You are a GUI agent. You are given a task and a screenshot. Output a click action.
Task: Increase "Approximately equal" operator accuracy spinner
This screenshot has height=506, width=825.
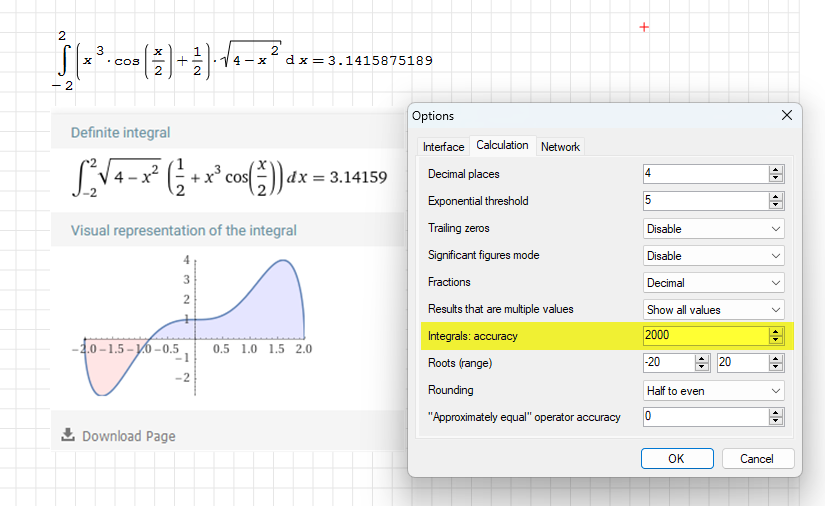[776, 413]
